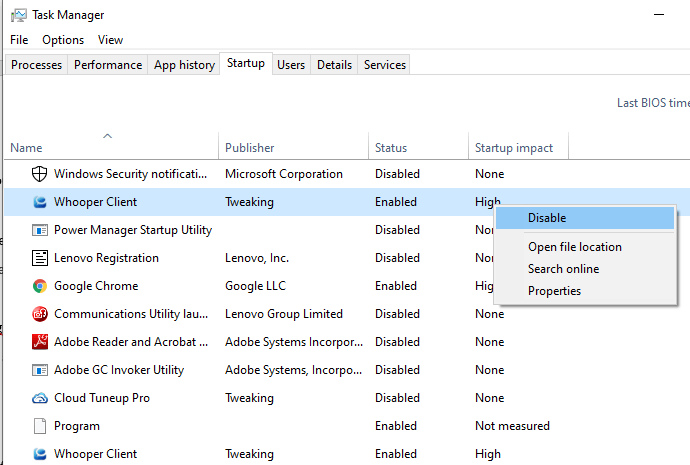Click the Adobe Systems, Incorpo... publisher cell
This screenshot has height=465, width=690.
click(294, 370)
